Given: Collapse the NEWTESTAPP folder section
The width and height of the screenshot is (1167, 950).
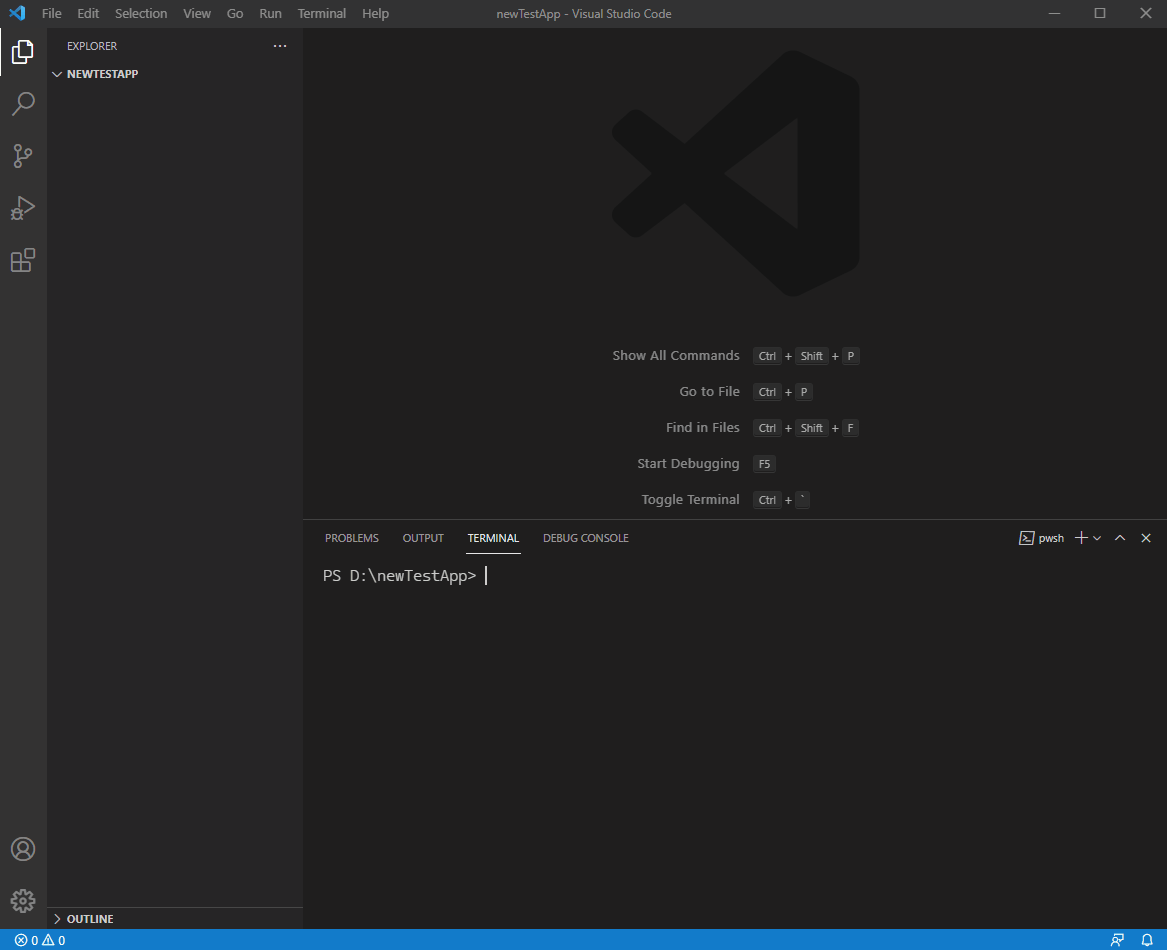Looking at the screenshot, I should click(x=57, y=74).
